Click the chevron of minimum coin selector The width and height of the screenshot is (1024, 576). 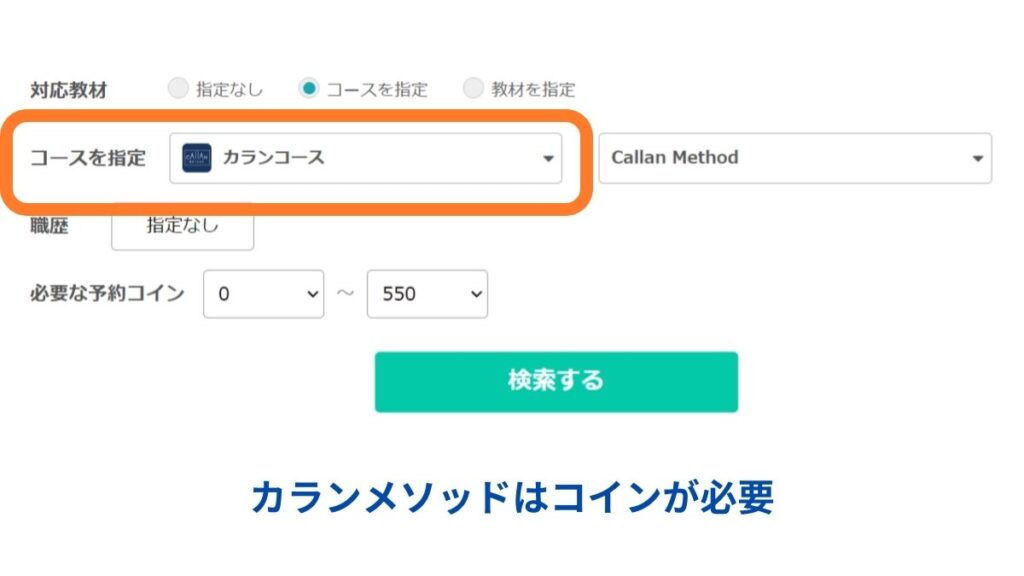tap(313, 295)
